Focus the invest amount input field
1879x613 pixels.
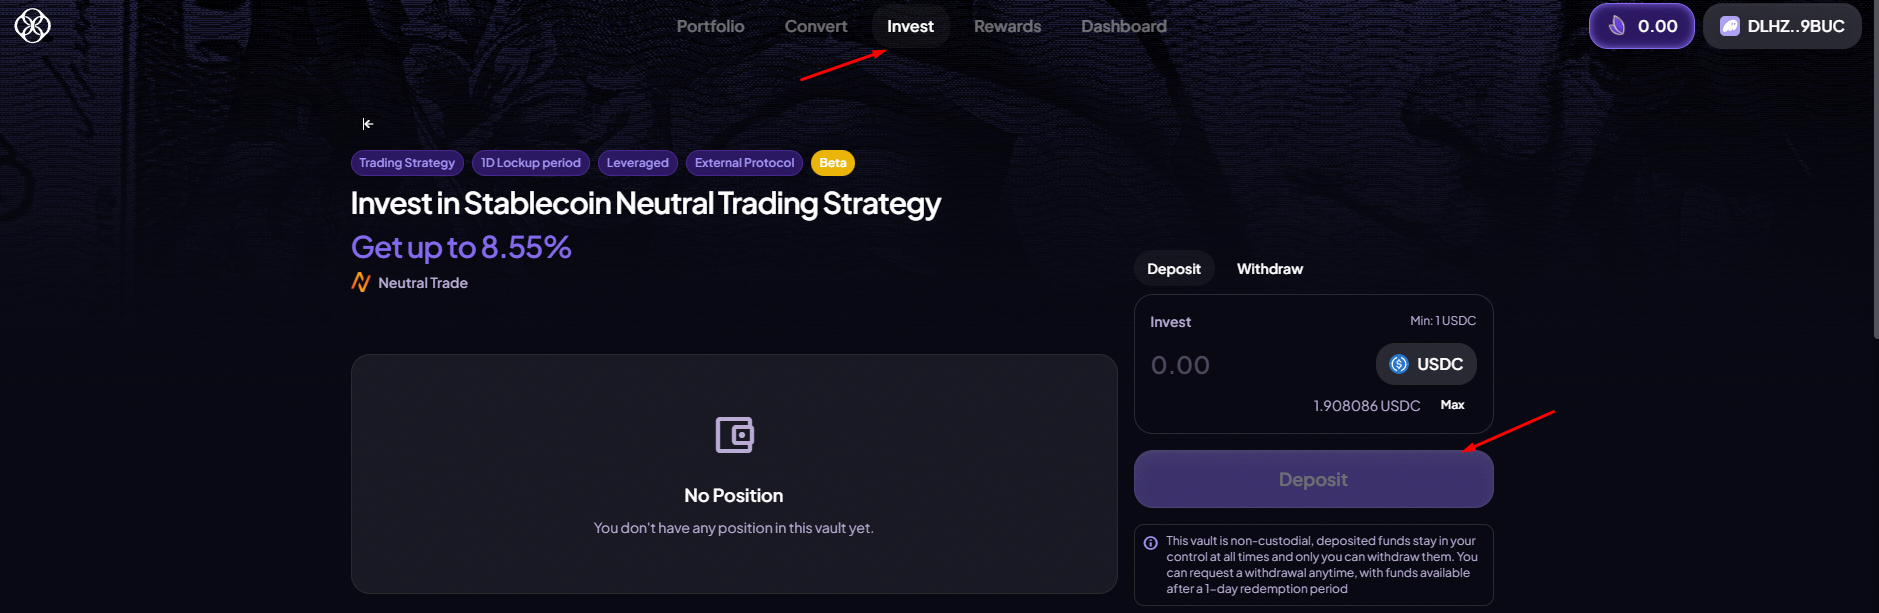[x=1250, y=365]
